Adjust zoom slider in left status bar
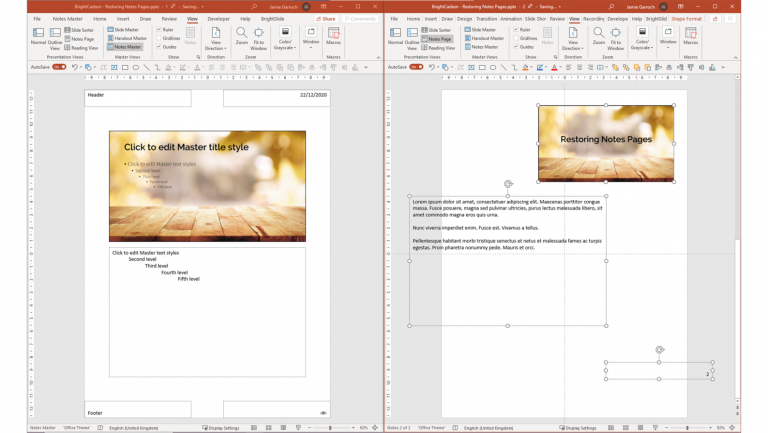The width and height of the screenshot is (768, 433). tap(331, 428)
